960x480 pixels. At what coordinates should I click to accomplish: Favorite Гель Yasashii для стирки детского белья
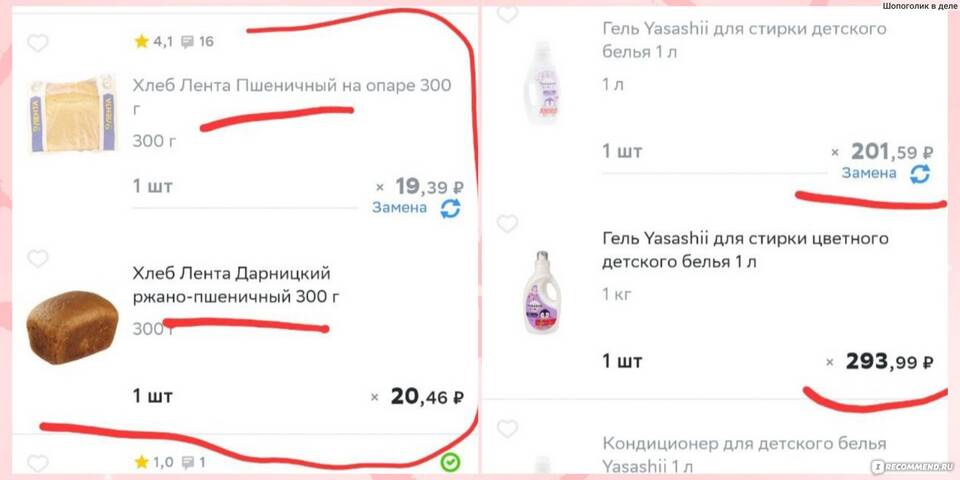click(x=507, y=13)
